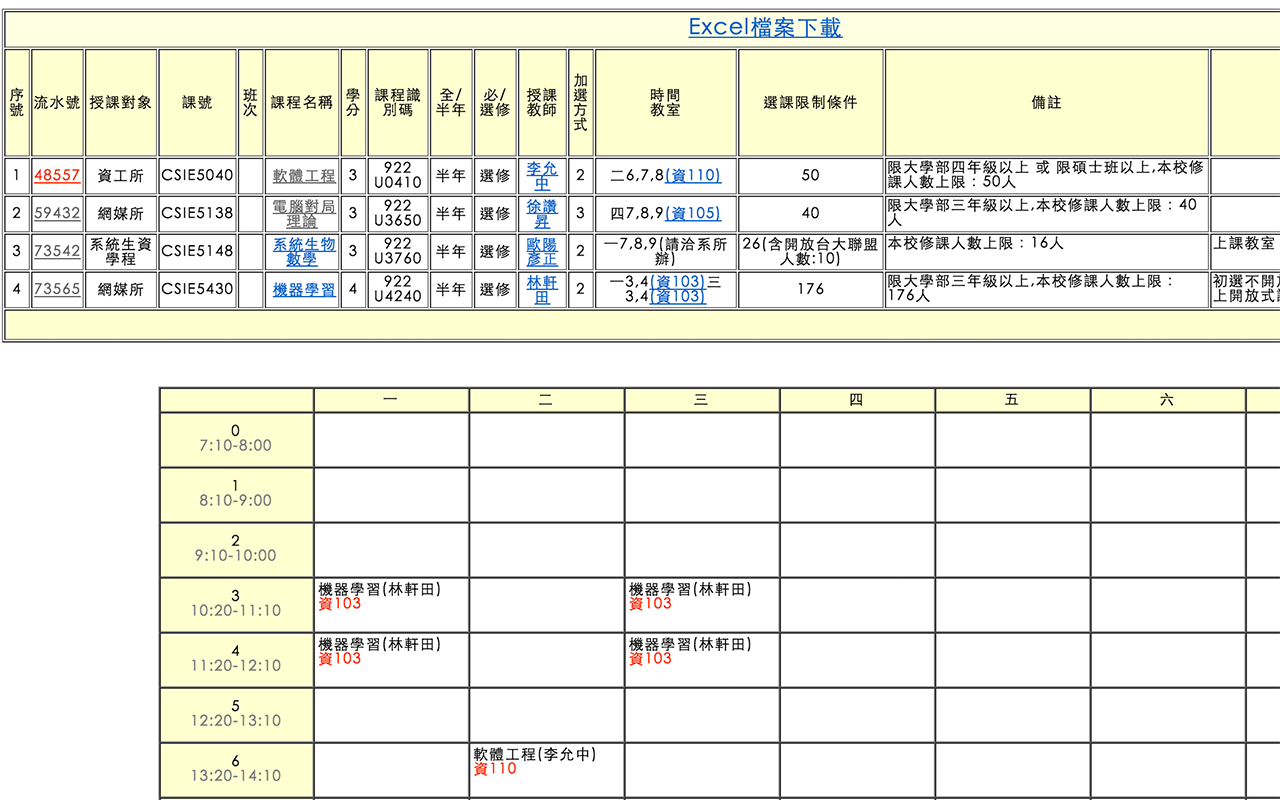The width and height of the screenshot is (1280, 800).
Task: Select course number CSIE5148 cell
Action: (197, 251)
